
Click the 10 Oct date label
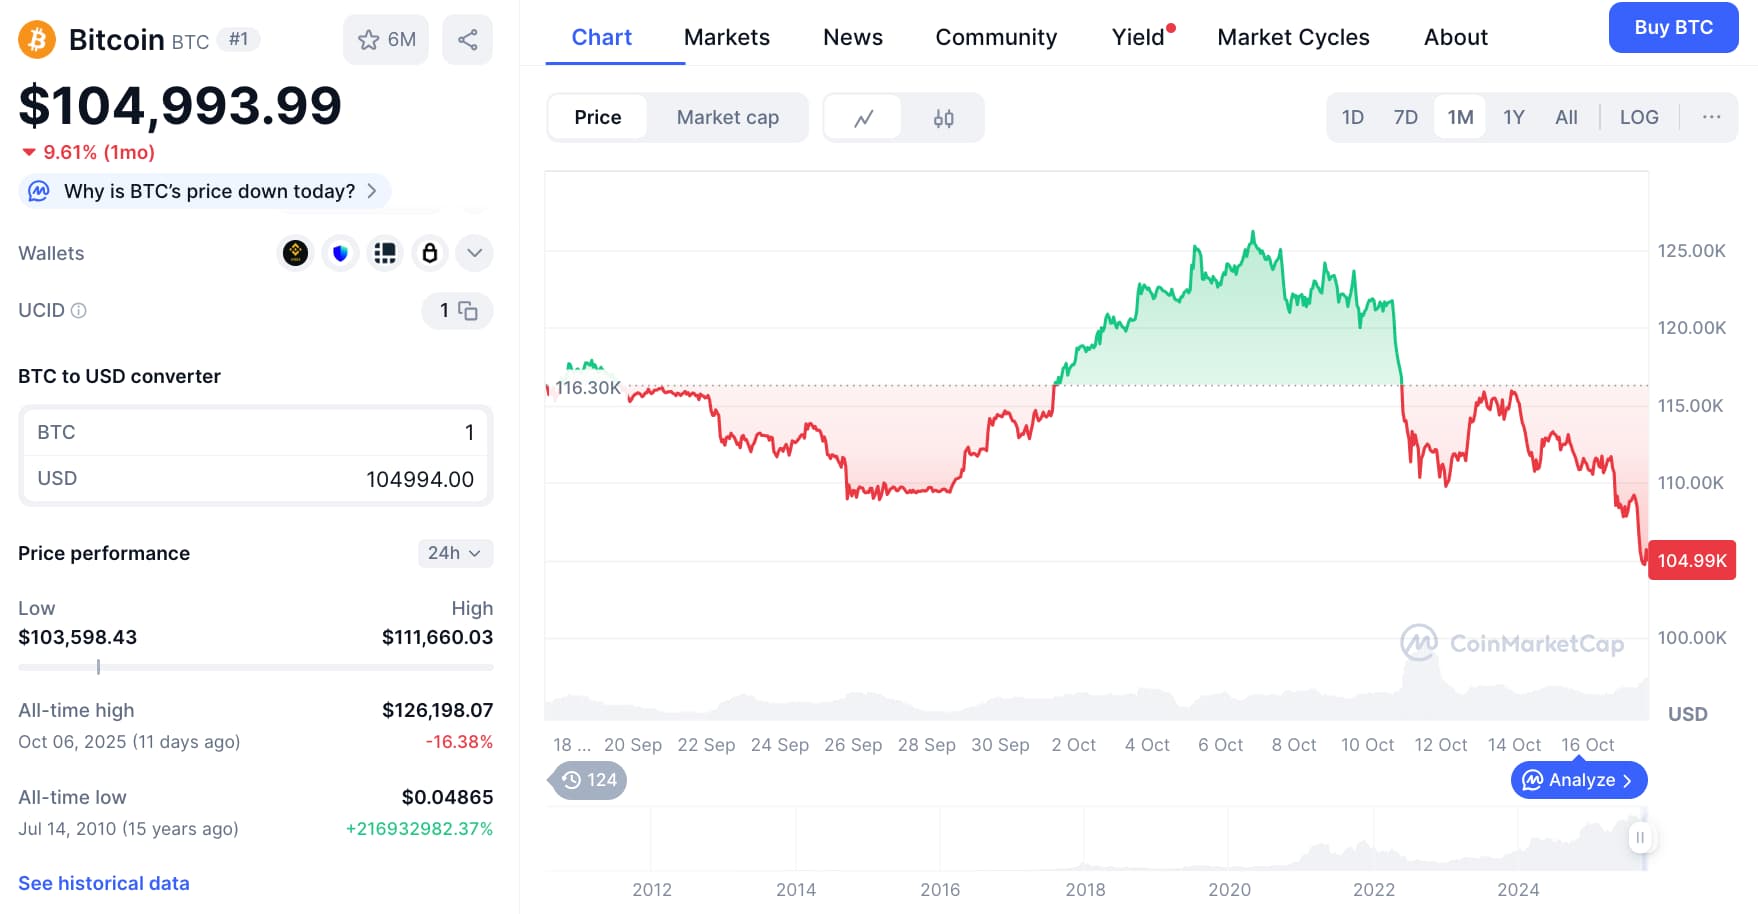[x=1367, y=745]
